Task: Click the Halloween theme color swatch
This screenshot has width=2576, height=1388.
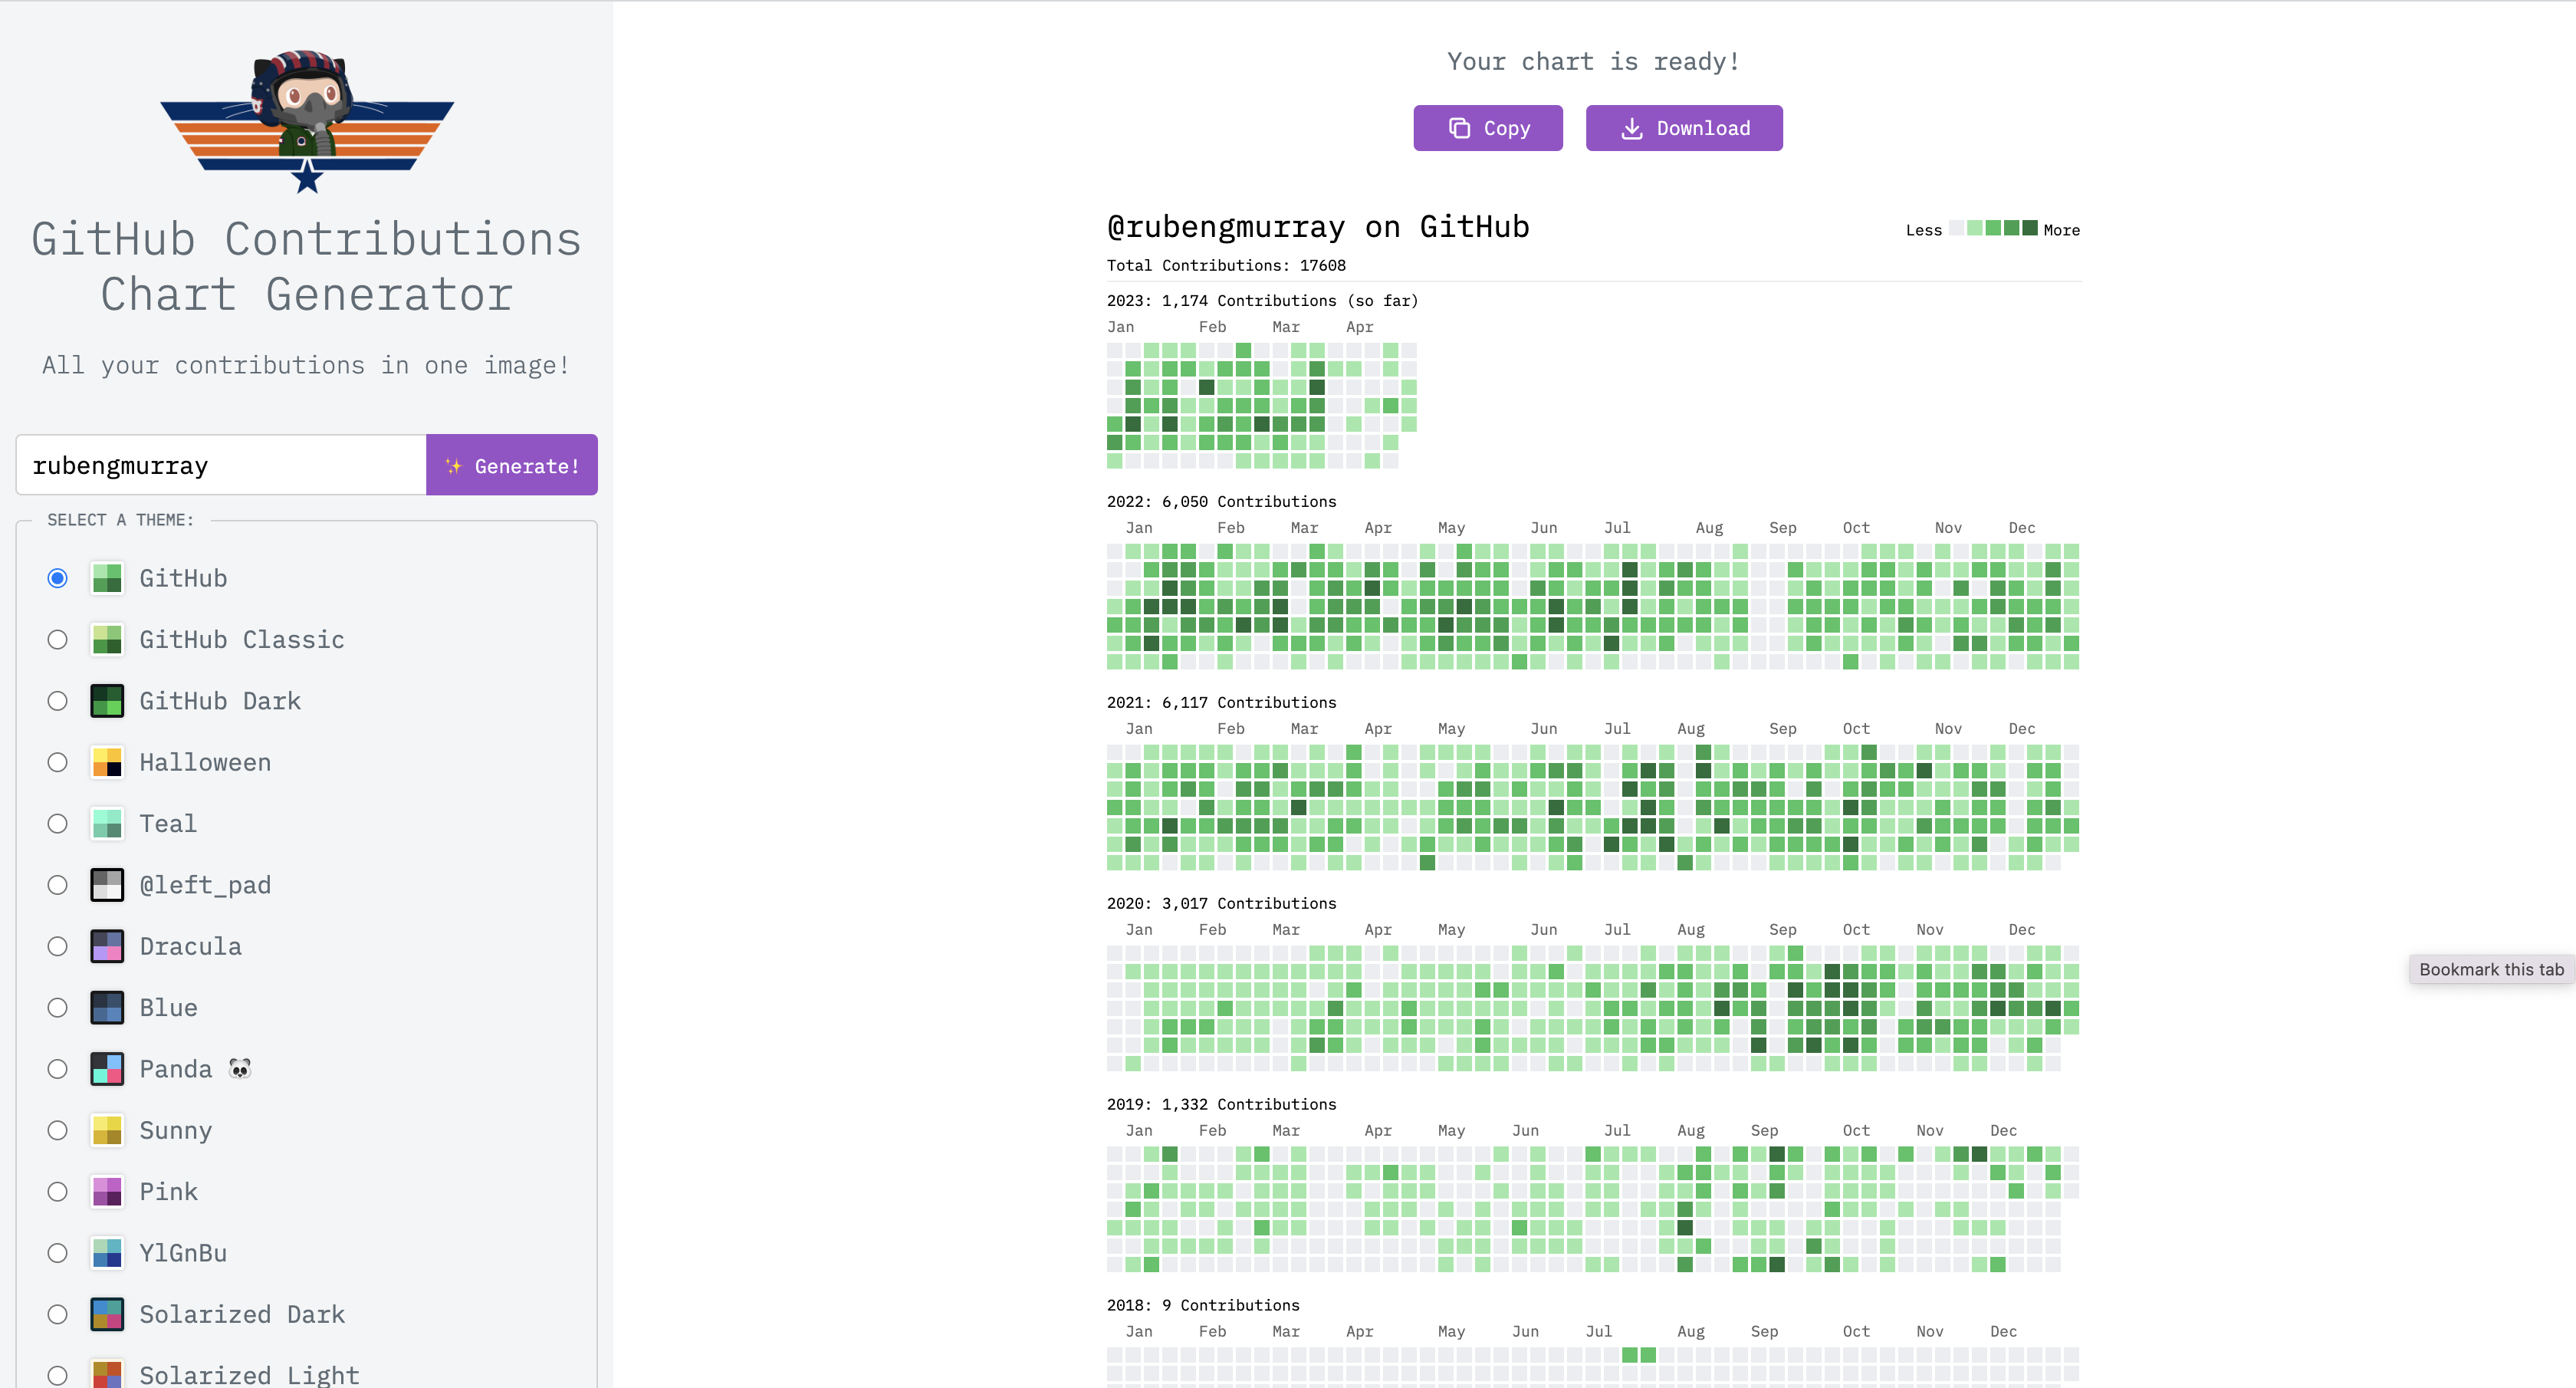Action: pyautogui.click(x=107, y=762)
